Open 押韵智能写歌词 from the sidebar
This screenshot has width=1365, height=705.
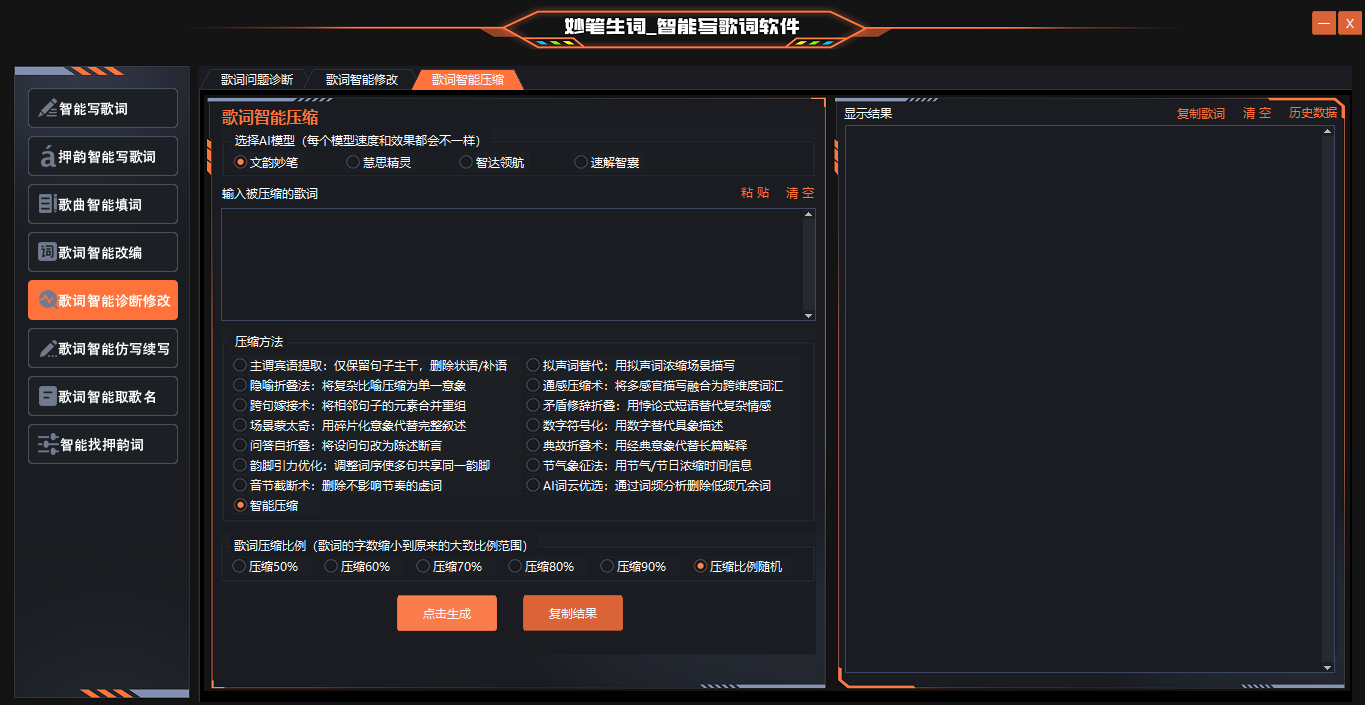[x=103, y=156]
